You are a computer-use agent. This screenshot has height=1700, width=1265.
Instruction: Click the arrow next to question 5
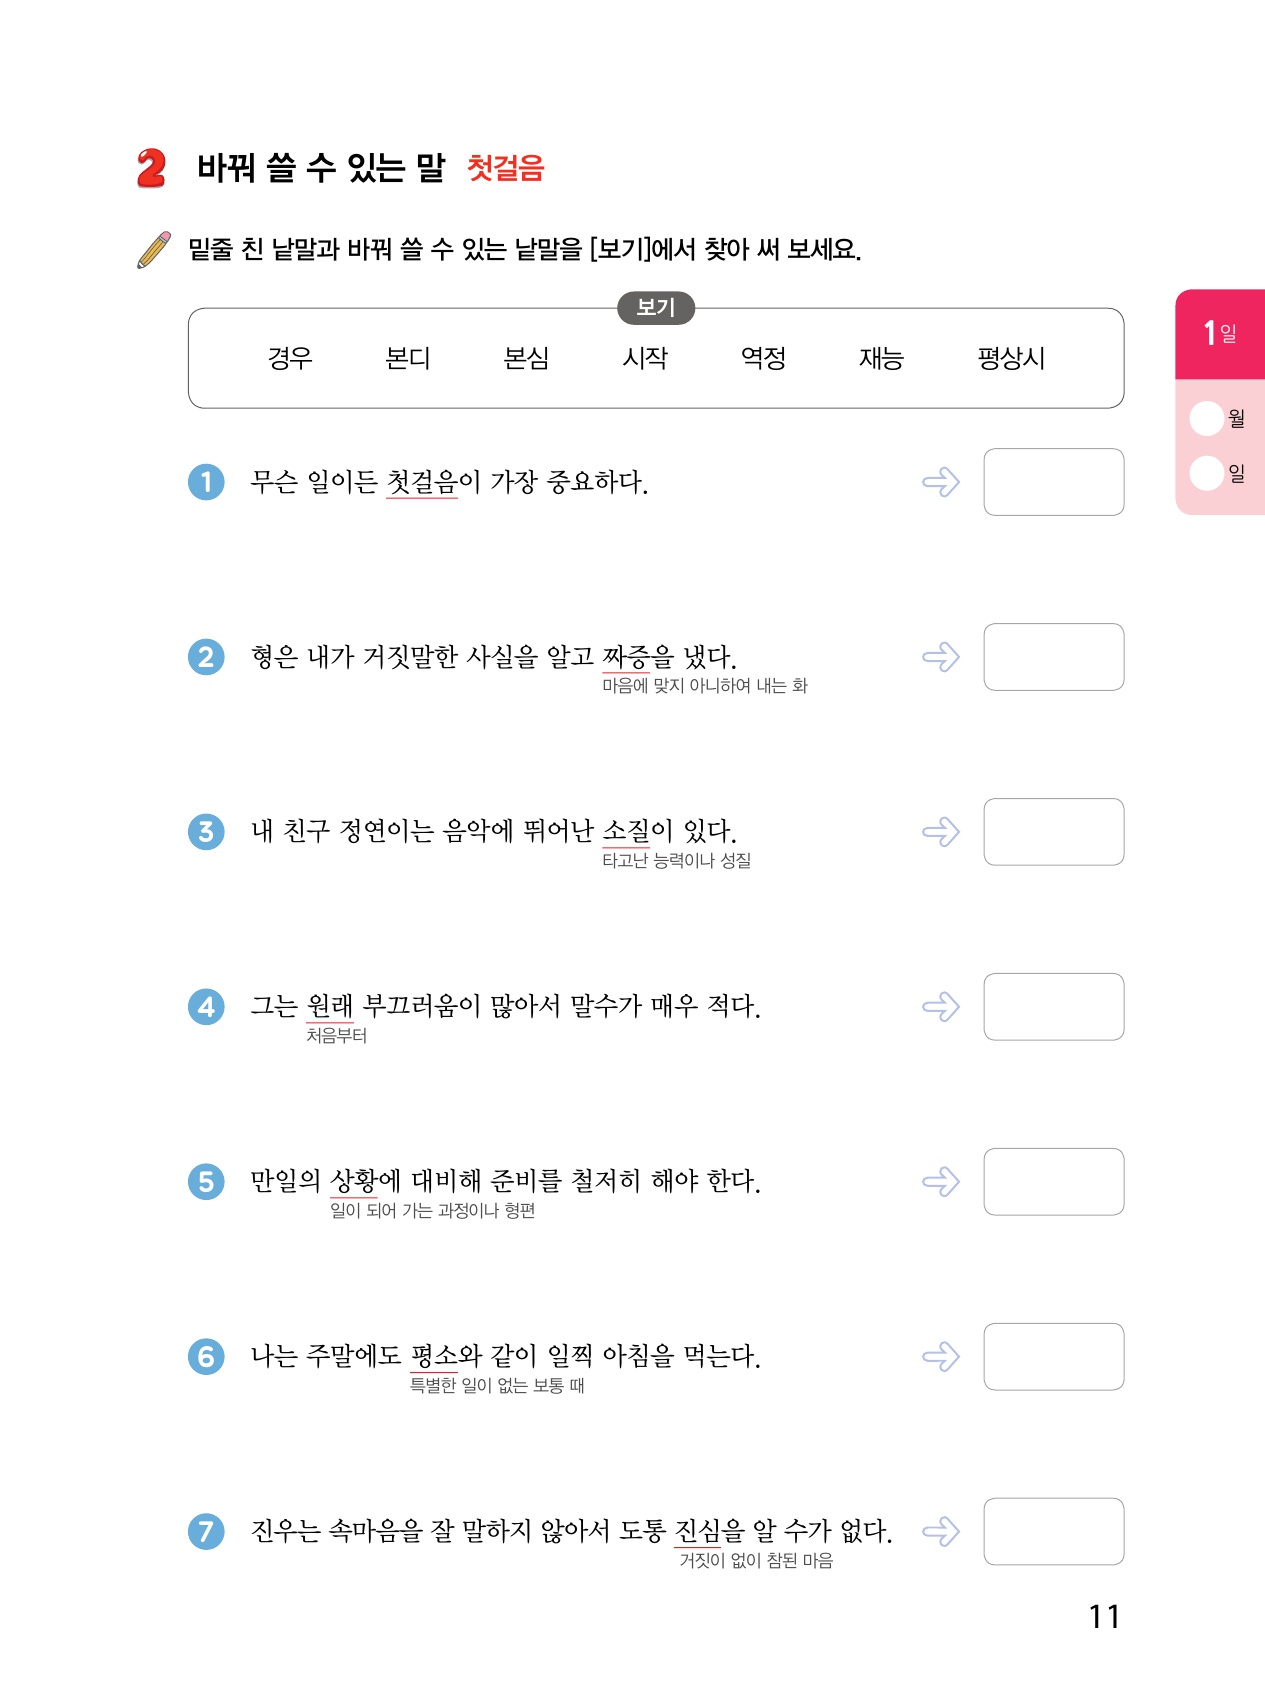pyautogui.click(x=941, y=1182)
